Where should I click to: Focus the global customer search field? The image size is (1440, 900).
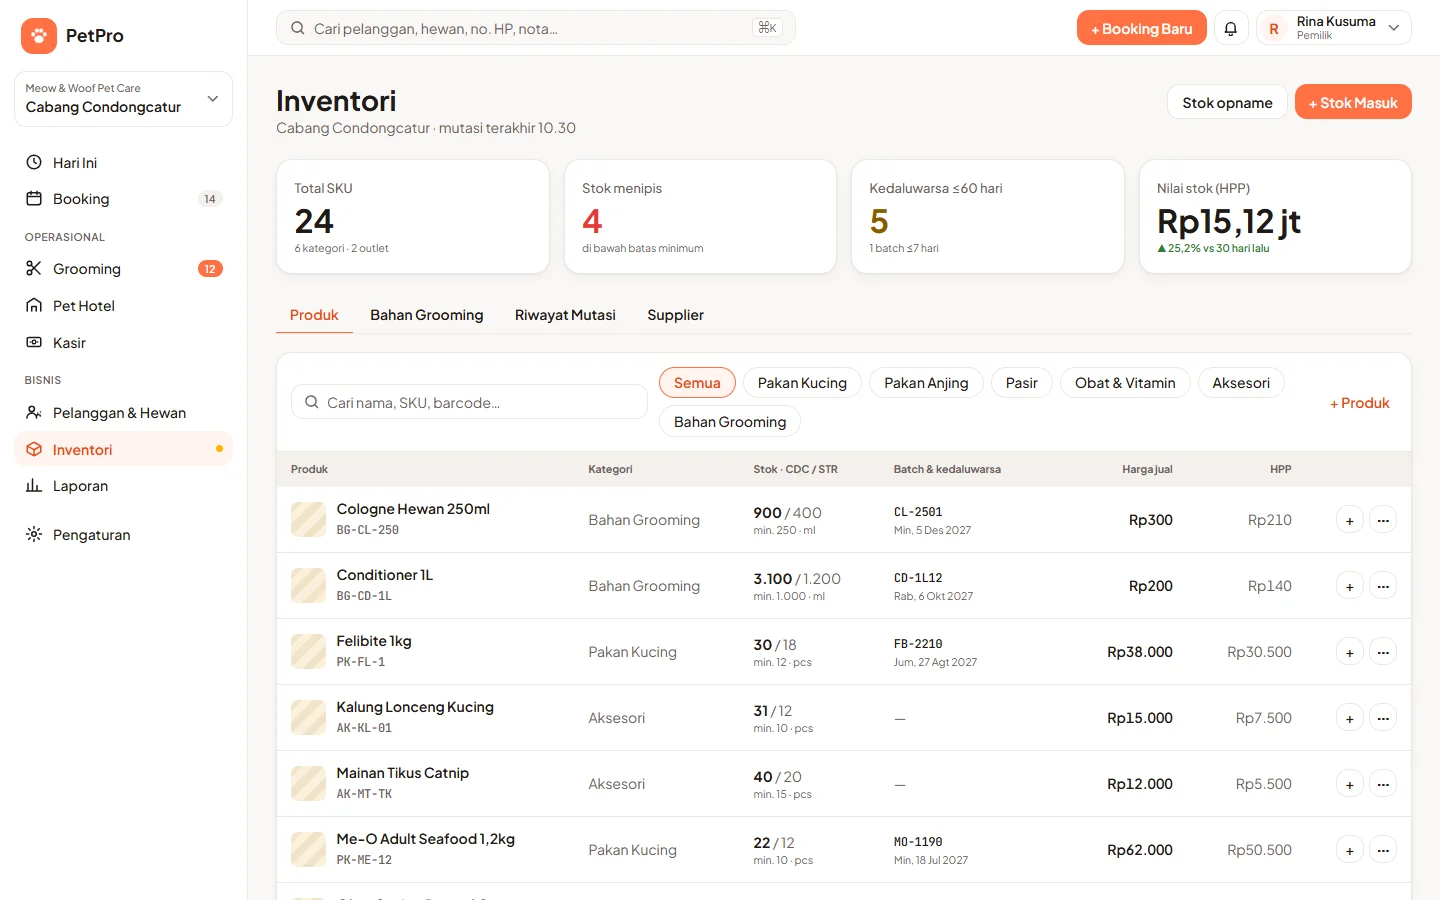pyautogui.click(x=536, y=28)
